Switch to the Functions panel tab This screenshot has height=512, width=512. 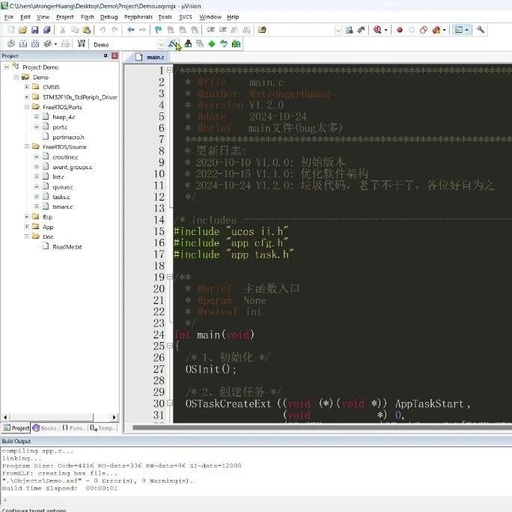tap(73, 428)
